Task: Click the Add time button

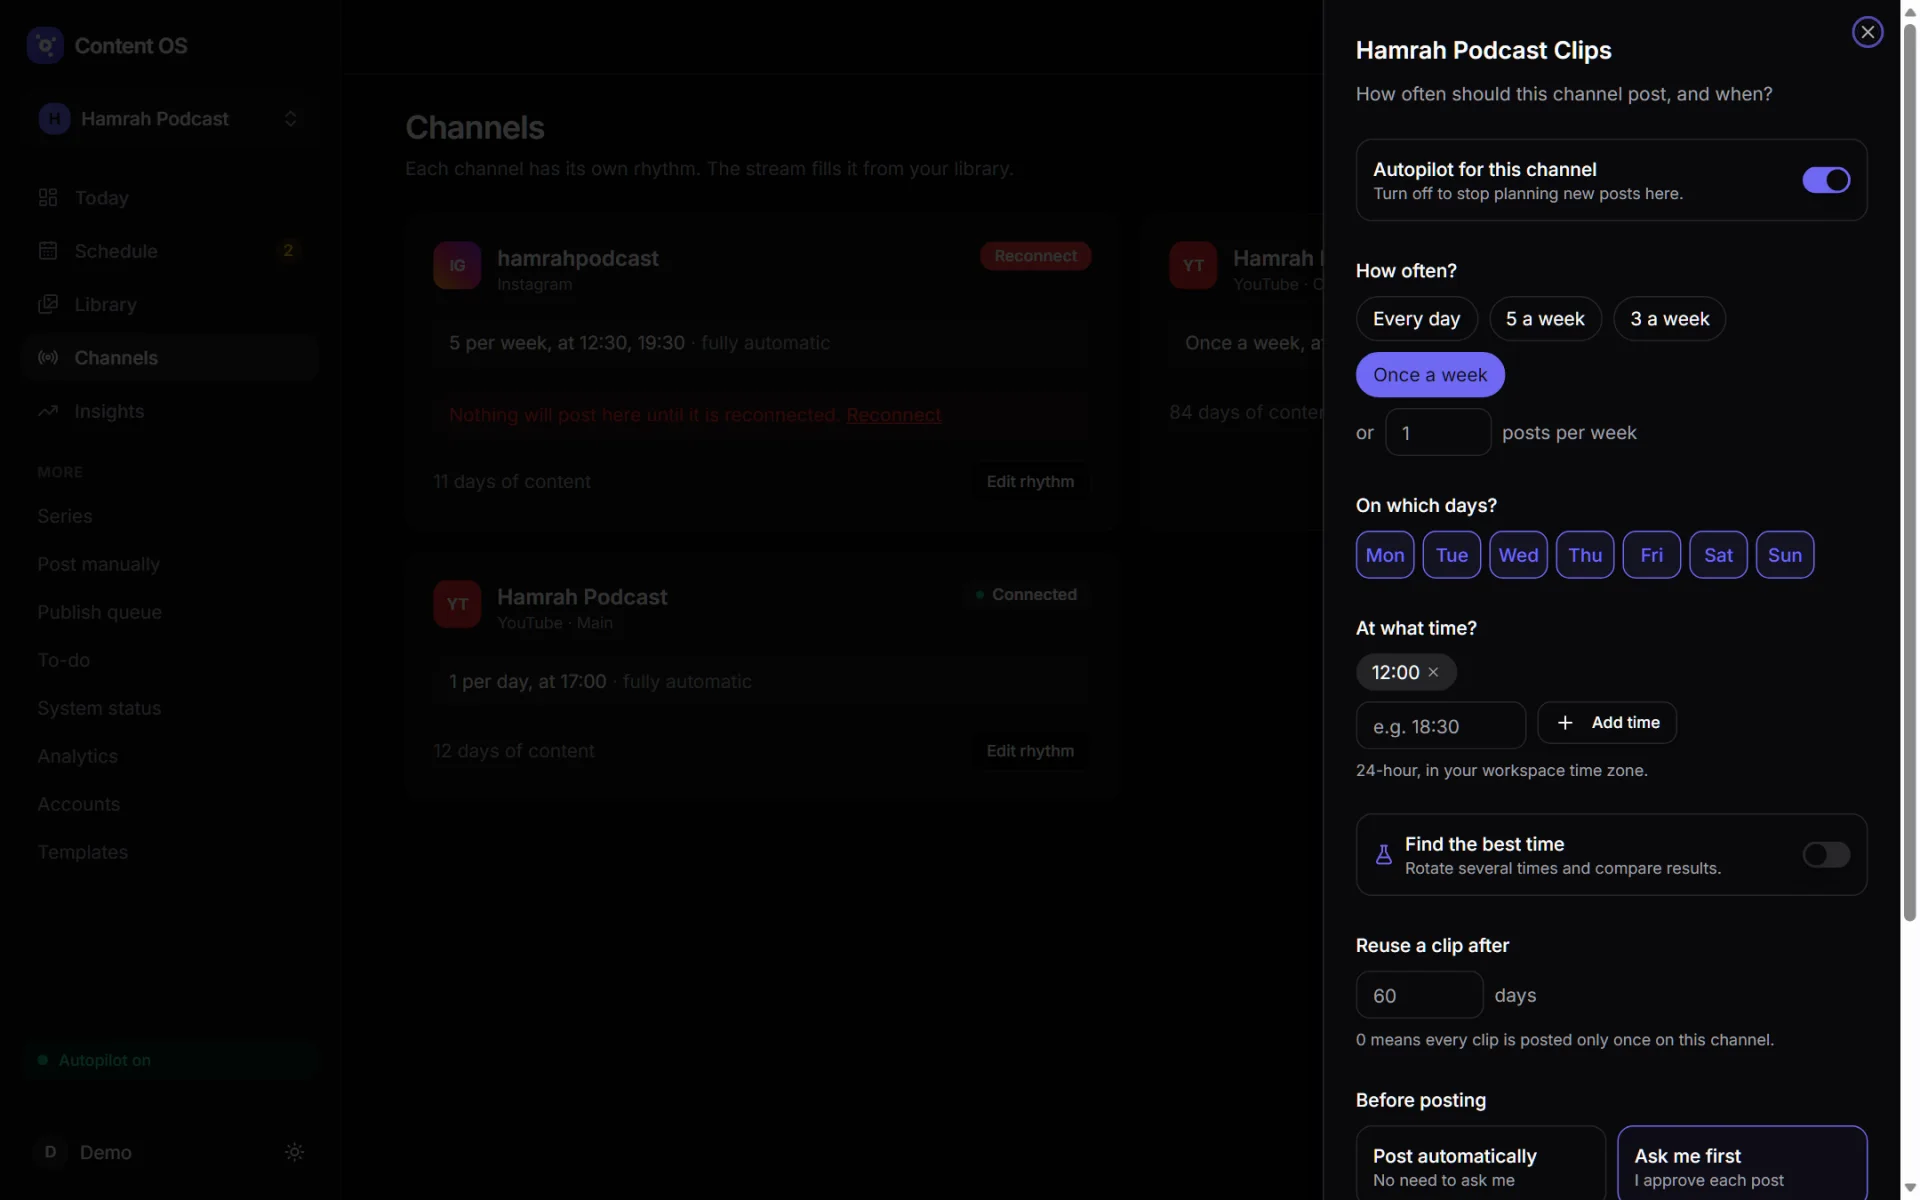Action: coord(1606,723)
